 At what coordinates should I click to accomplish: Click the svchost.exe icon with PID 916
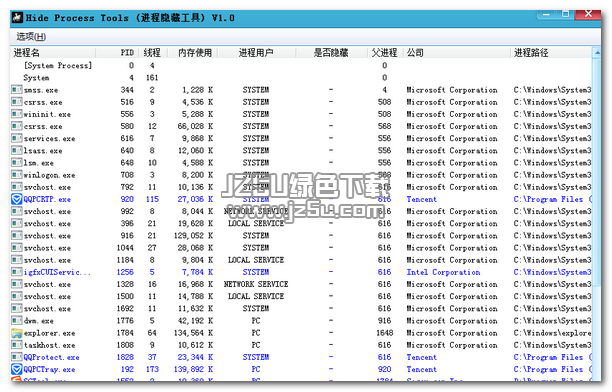[17, 235]
